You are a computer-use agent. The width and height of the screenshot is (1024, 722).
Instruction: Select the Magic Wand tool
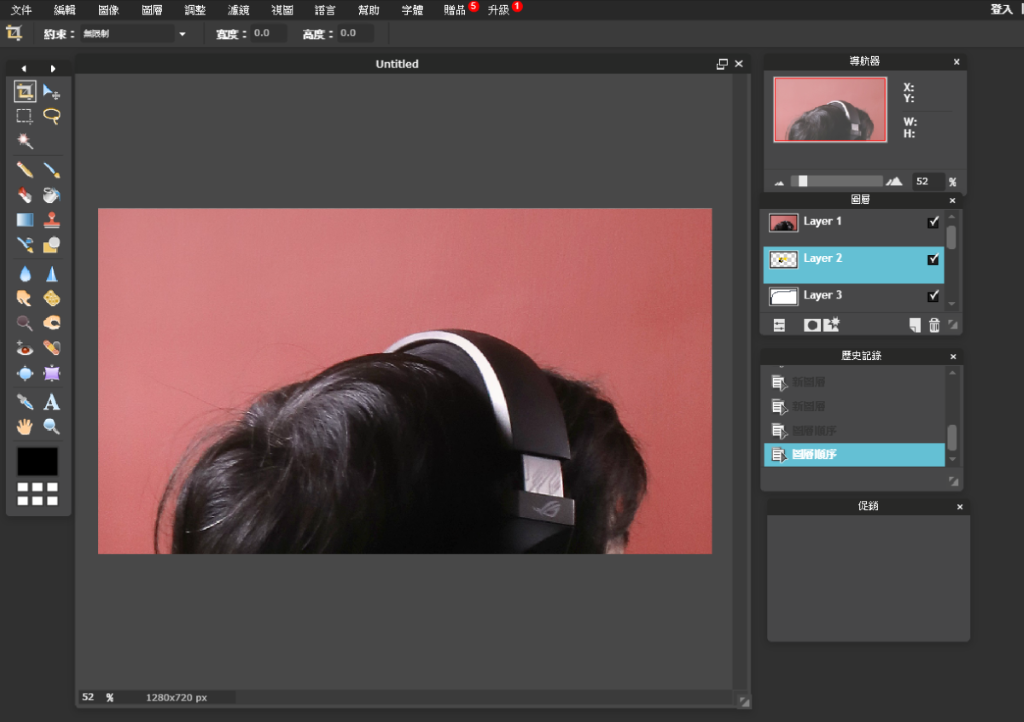25,141
